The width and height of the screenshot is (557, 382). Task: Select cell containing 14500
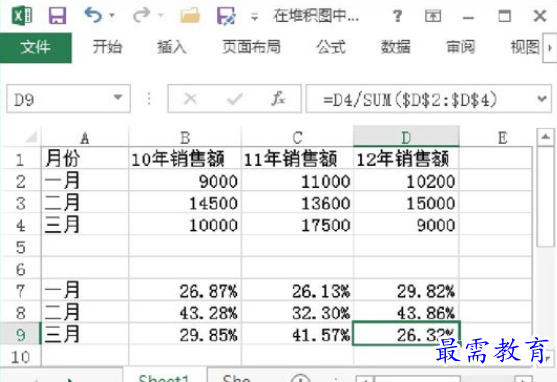point(185,203)
